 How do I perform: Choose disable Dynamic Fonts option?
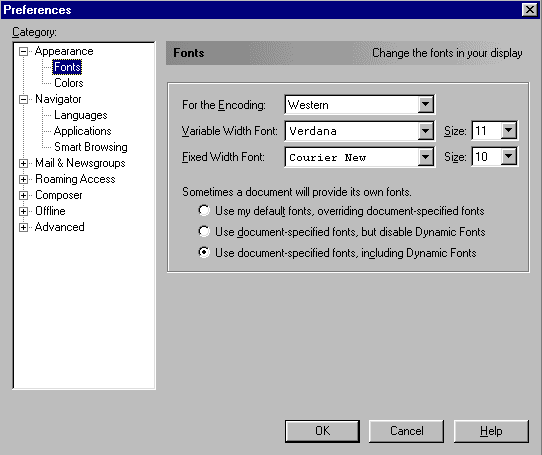204,231
